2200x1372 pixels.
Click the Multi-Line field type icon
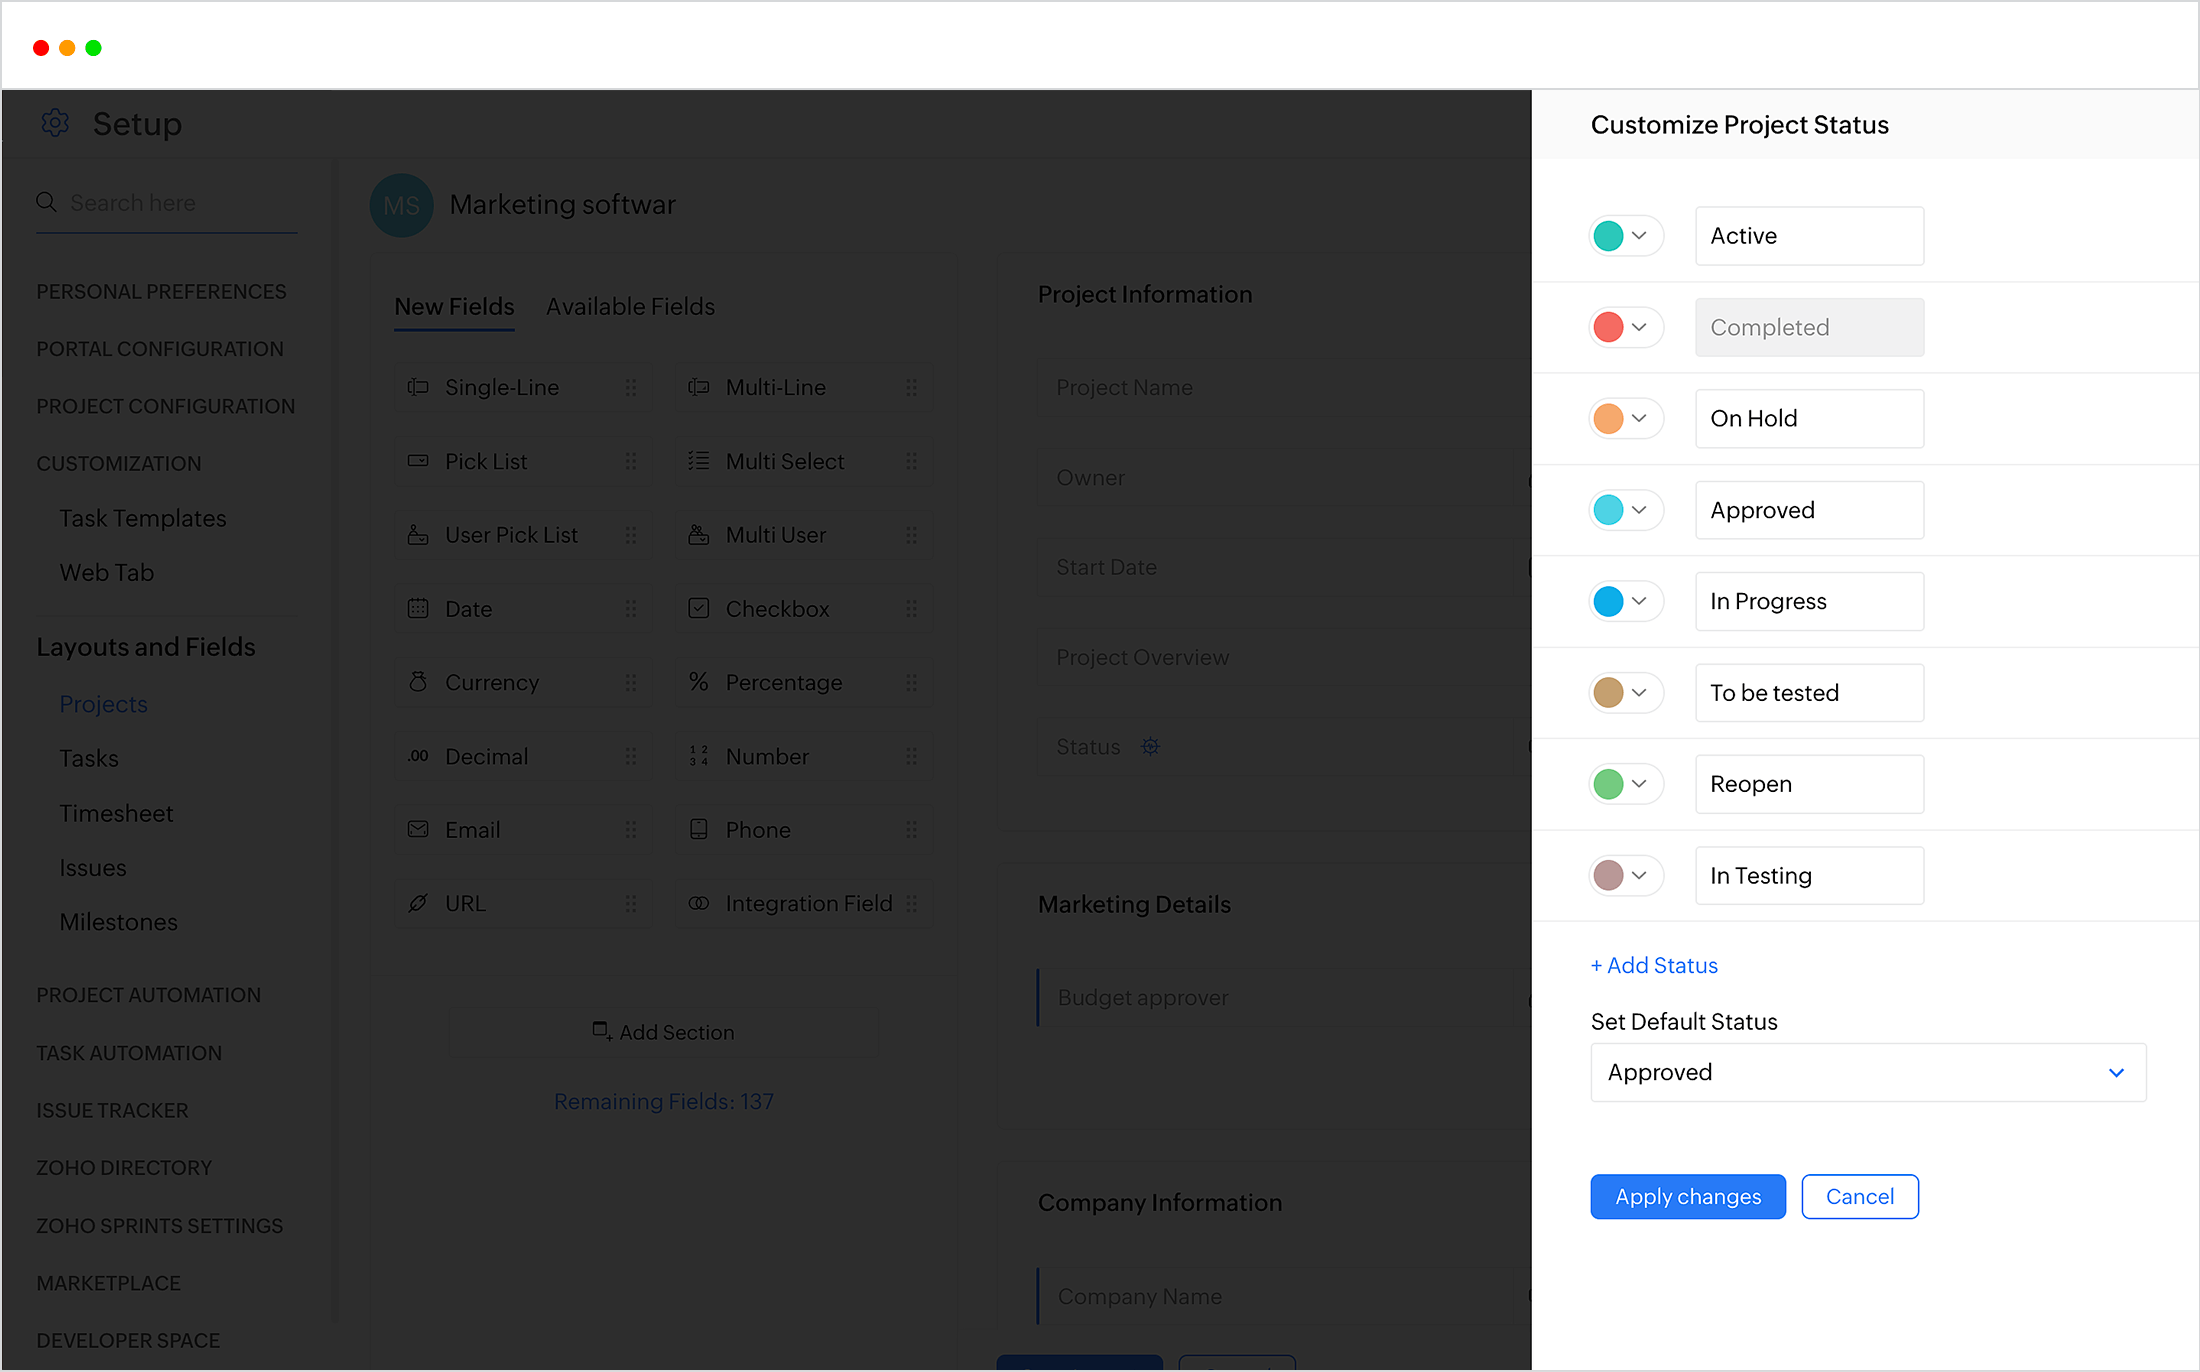(x=699, y=387)
